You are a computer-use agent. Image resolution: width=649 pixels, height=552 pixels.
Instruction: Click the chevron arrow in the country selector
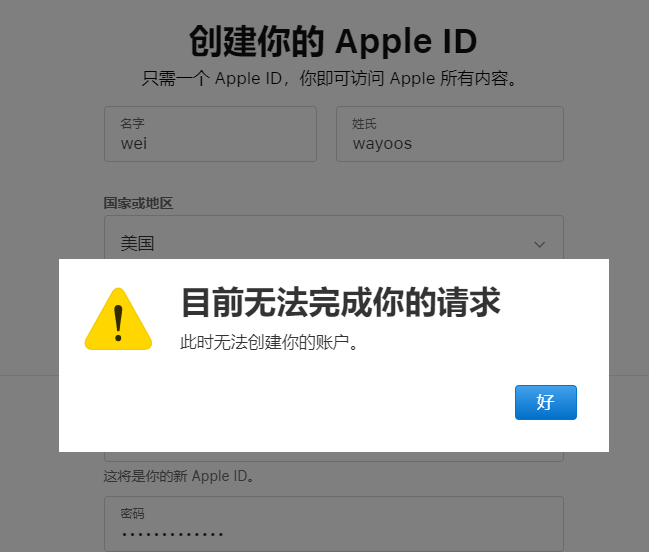click(539, 245)
